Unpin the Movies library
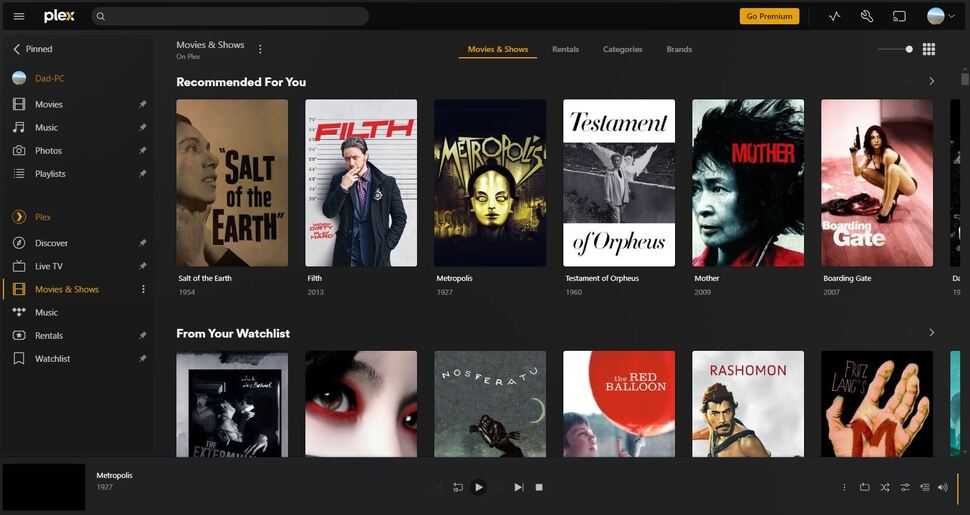 [143, 105]
